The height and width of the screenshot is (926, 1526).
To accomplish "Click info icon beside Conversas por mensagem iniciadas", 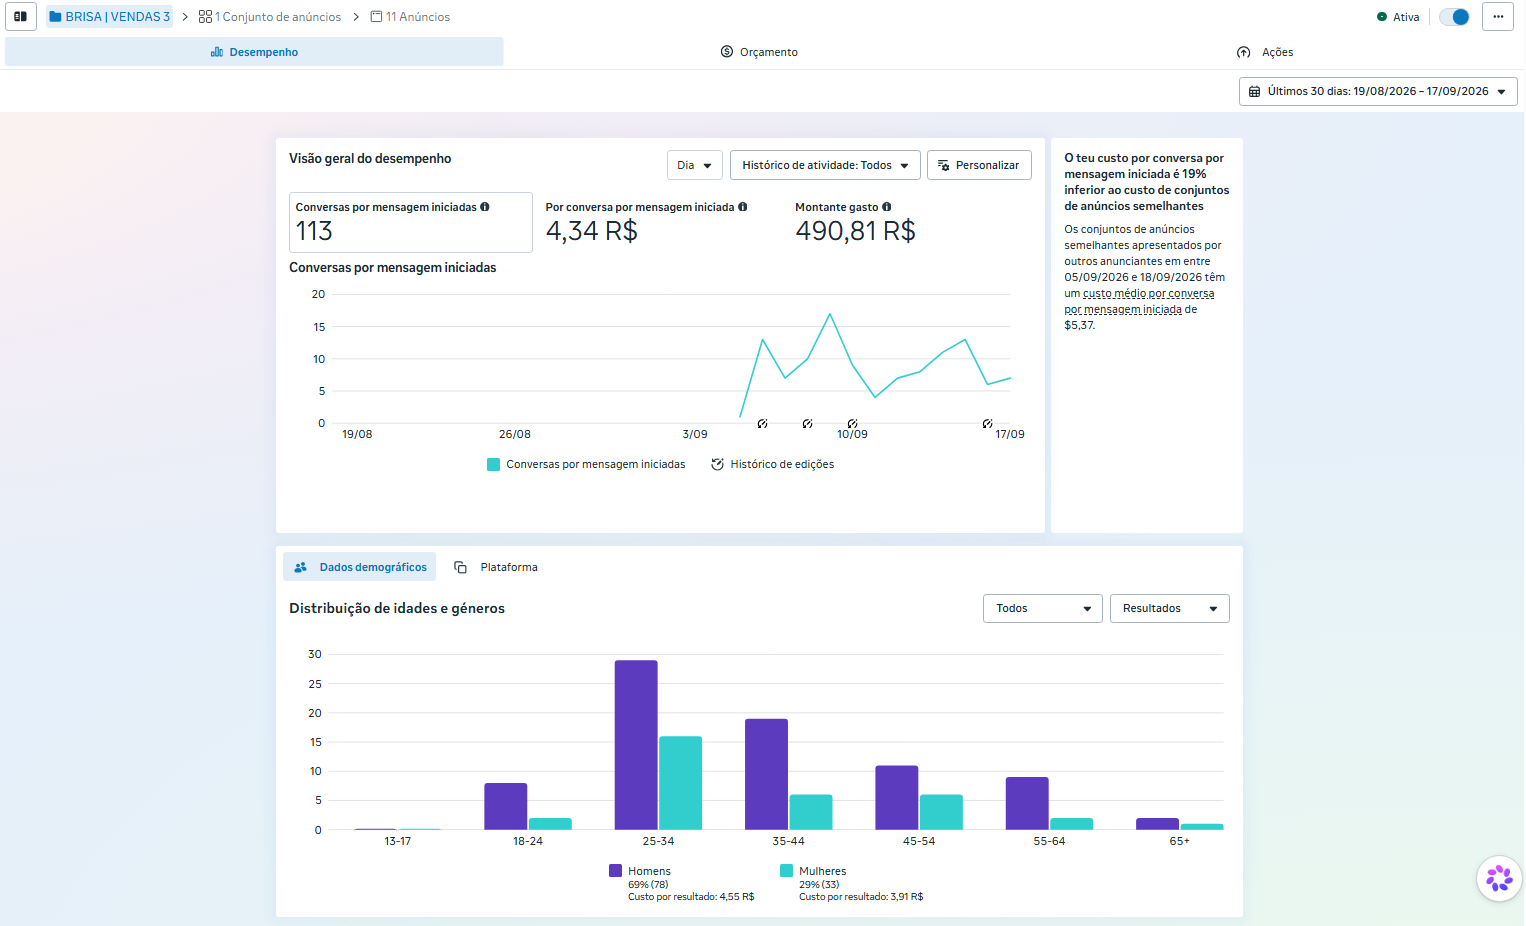I will [x=485, y=207].
